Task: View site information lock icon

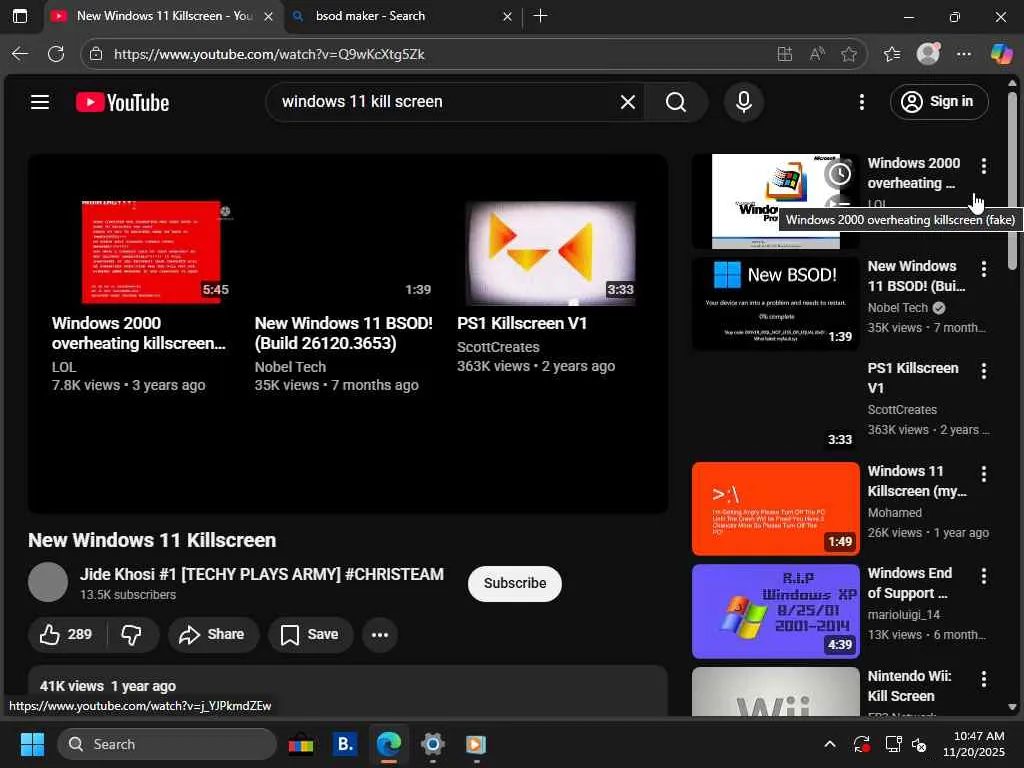Action: pos(97,54)
